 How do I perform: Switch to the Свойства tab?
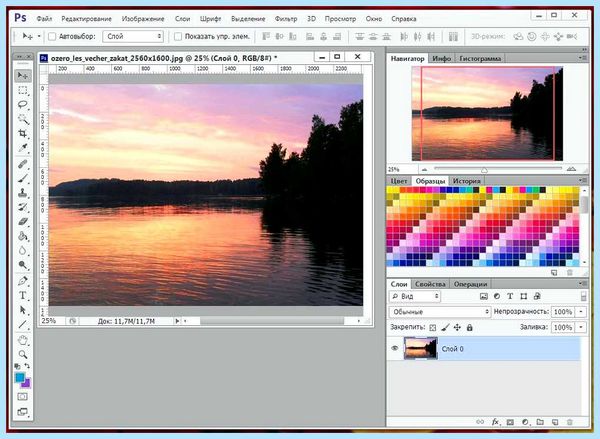coord(430,284)
